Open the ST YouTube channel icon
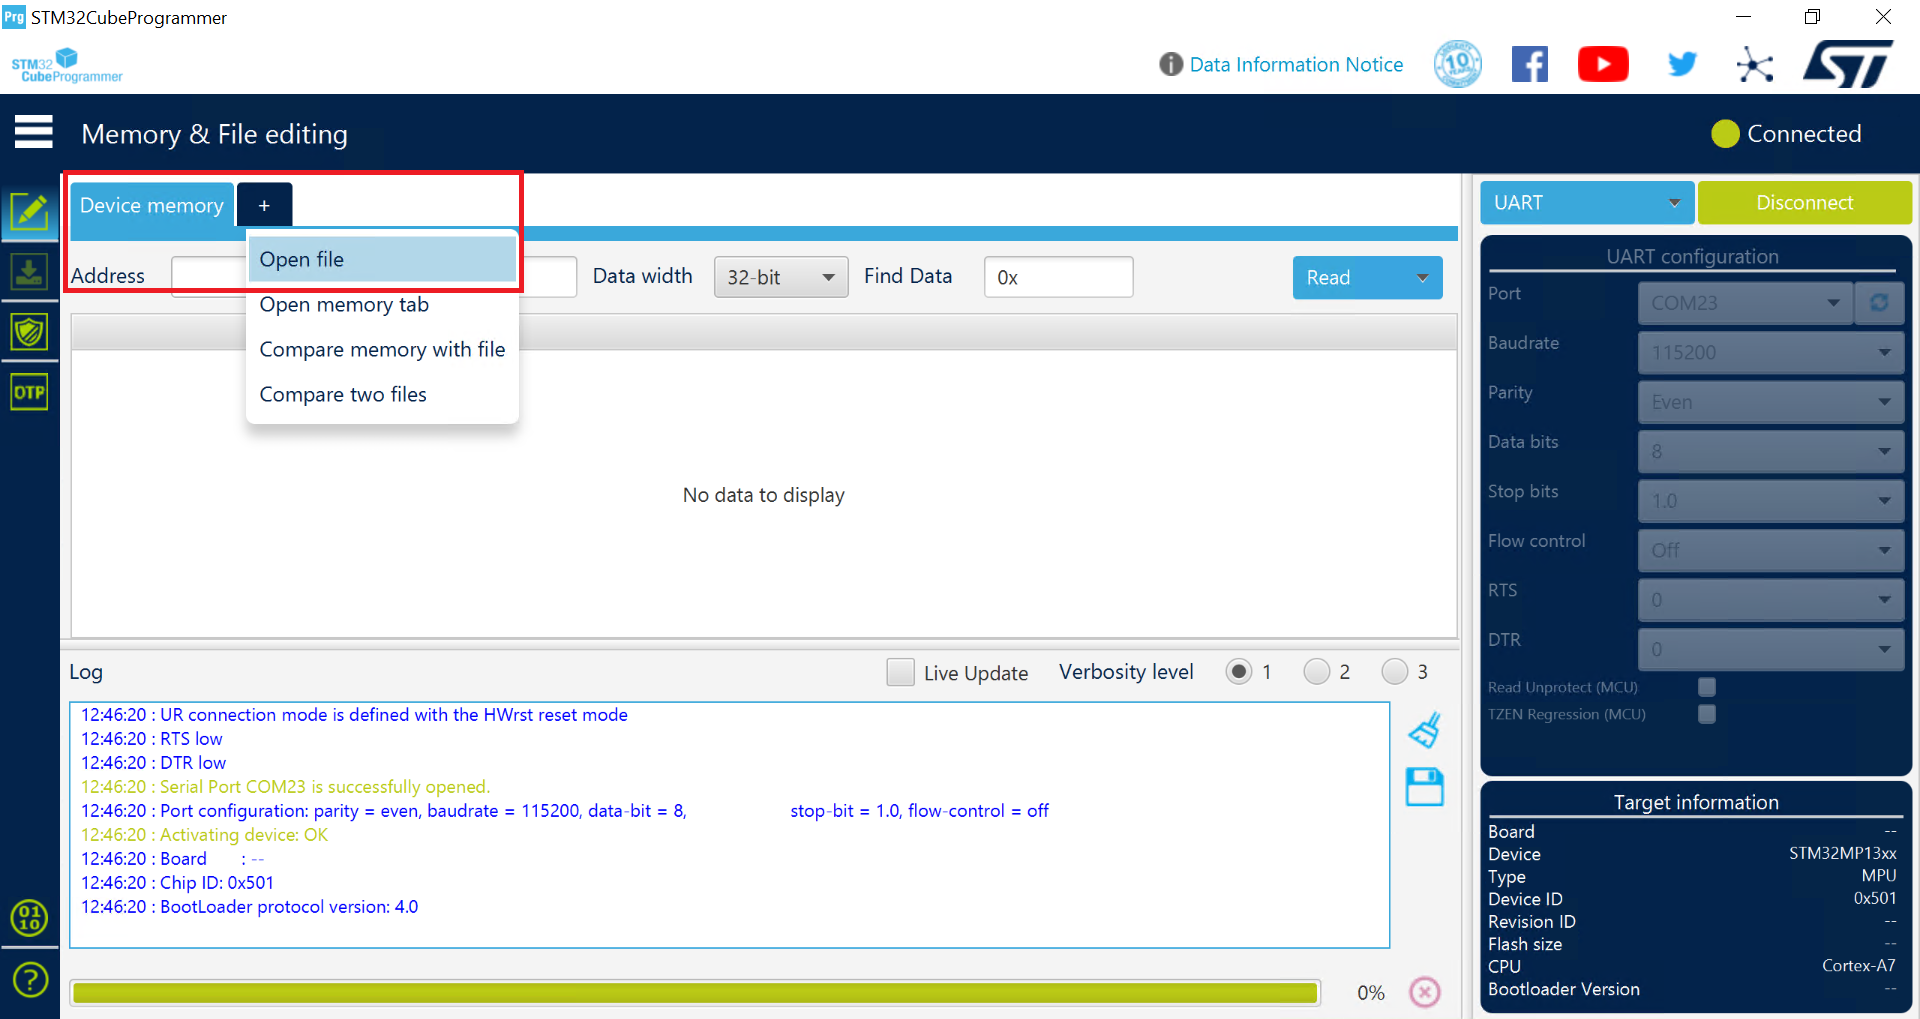 coord(1603,65)
